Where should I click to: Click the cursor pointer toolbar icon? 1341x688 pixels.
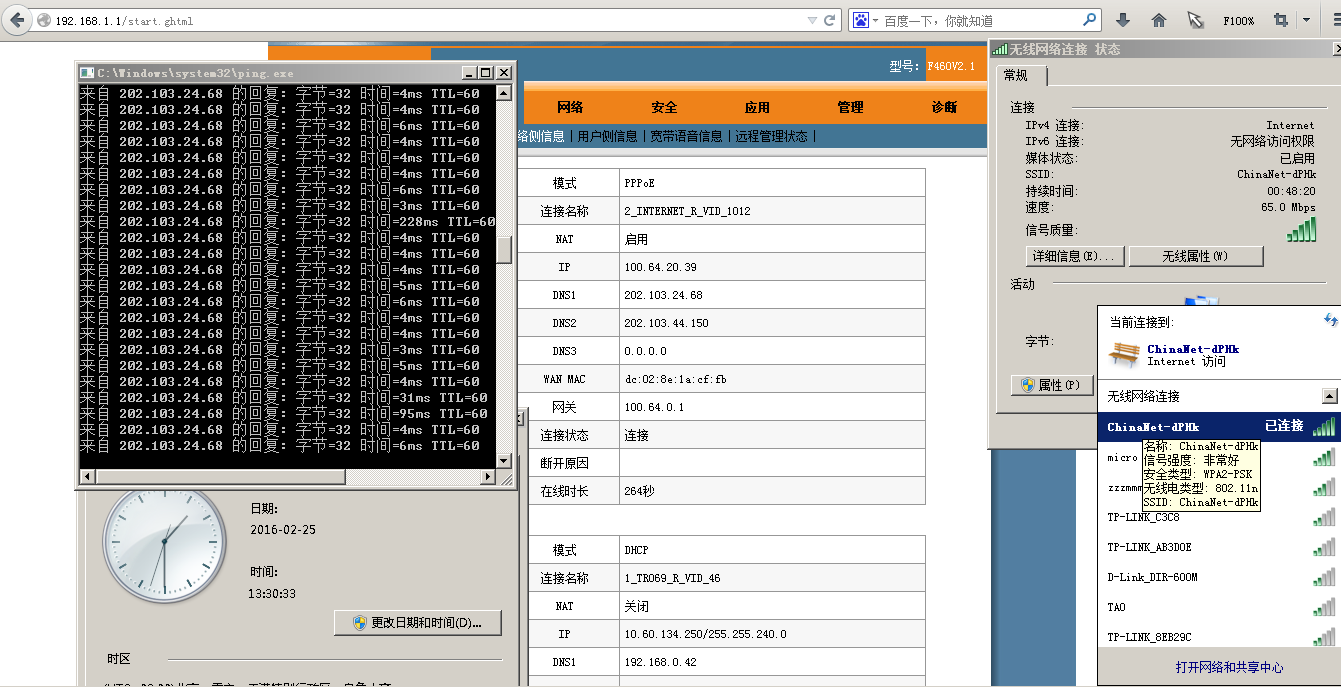(x=1195, y=20)
